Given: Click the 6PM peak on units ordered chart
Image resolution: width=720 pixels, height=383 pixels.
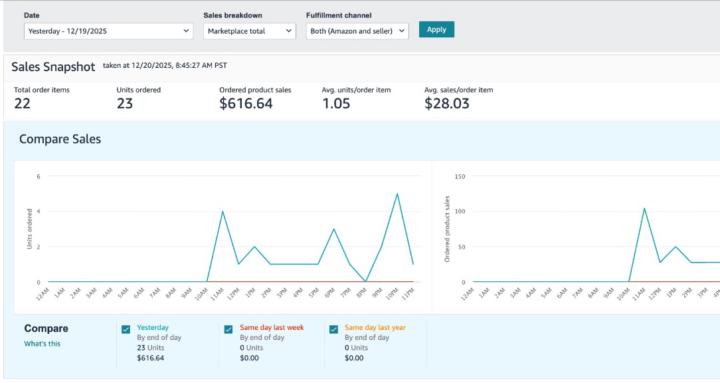Looking at the screenshot, I should coord(334,229).
